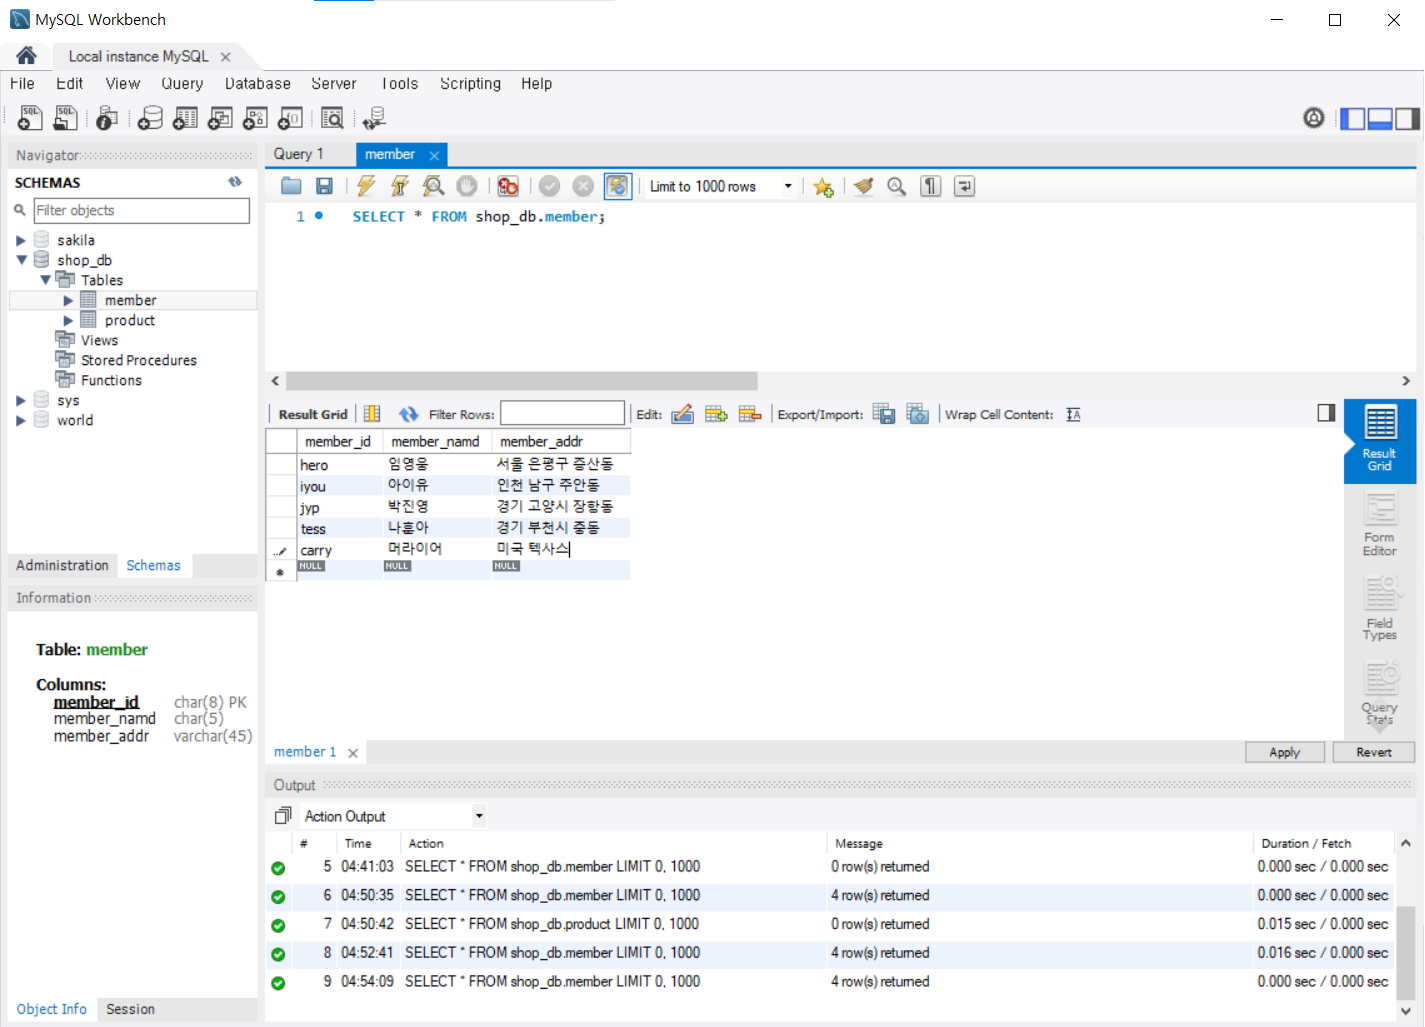Refresh schemas icon in Navigator
Image resolution: width=1425 pixels, height=1027 pixels.
coord(235,182)
